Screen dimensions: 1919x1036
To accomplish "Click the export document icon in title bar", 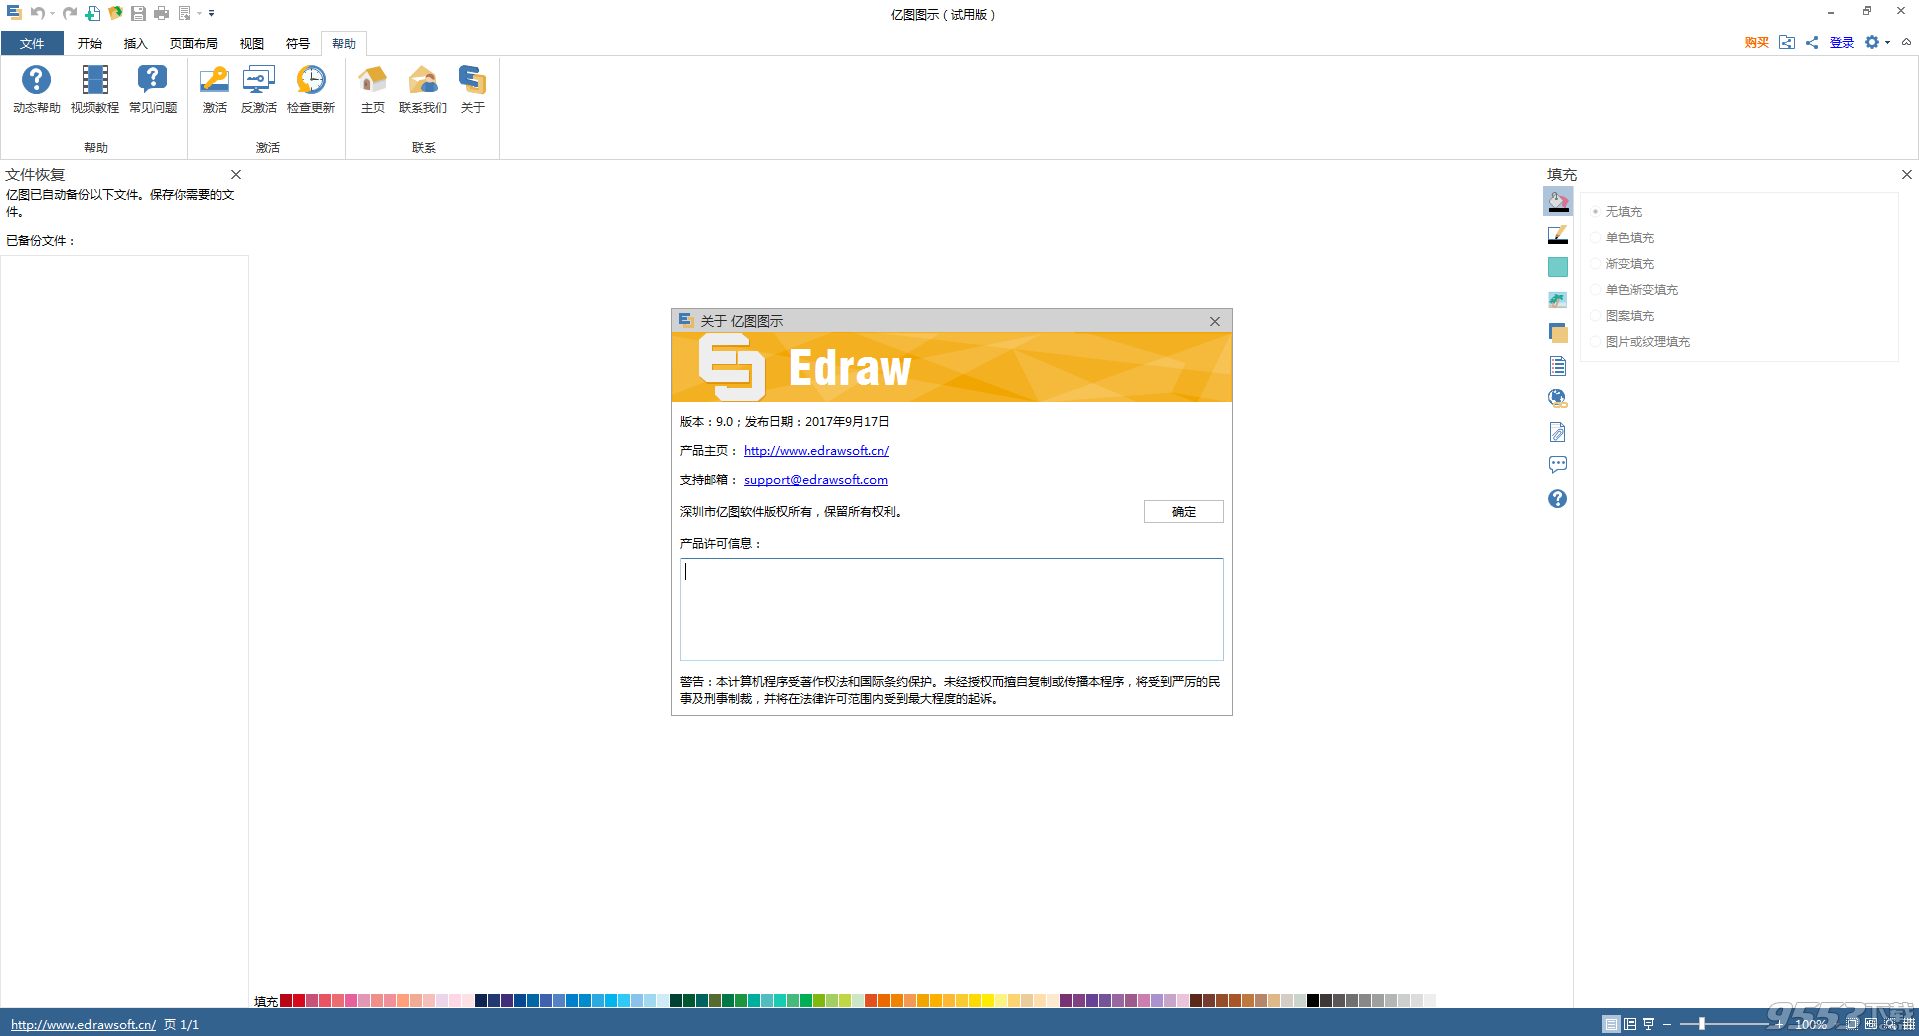I will coord(185,13).
